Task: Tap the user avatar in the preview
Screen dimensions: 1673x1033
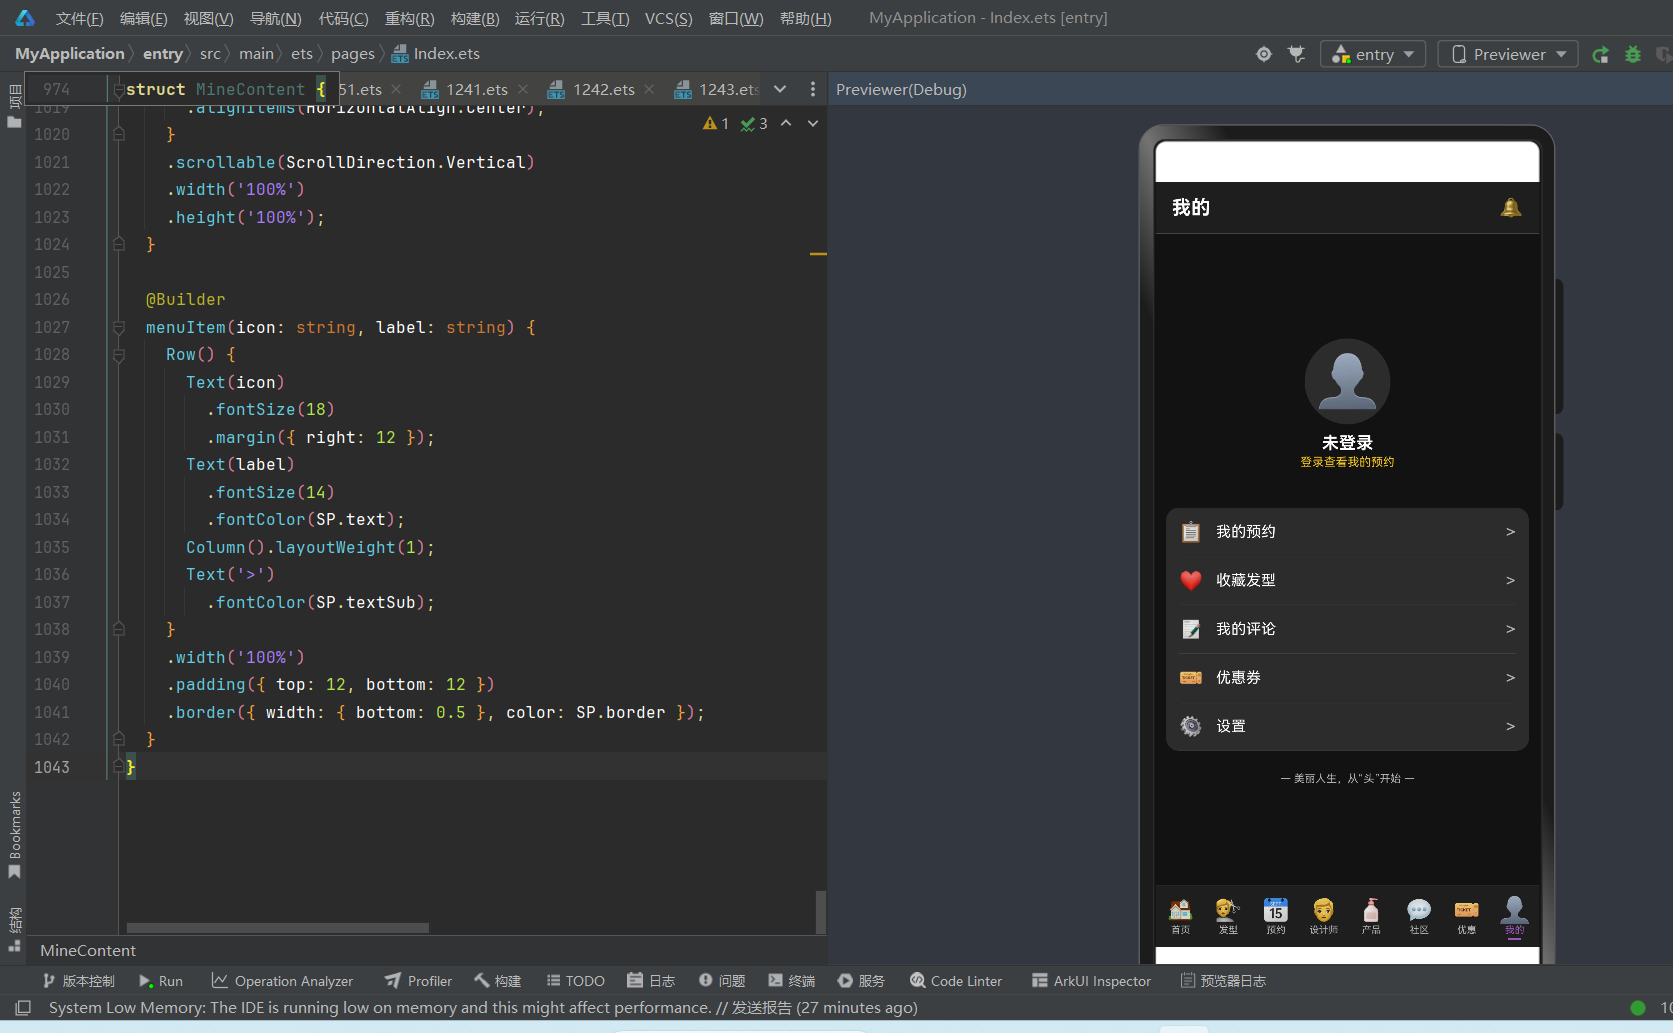Action: pos(1347,381)
